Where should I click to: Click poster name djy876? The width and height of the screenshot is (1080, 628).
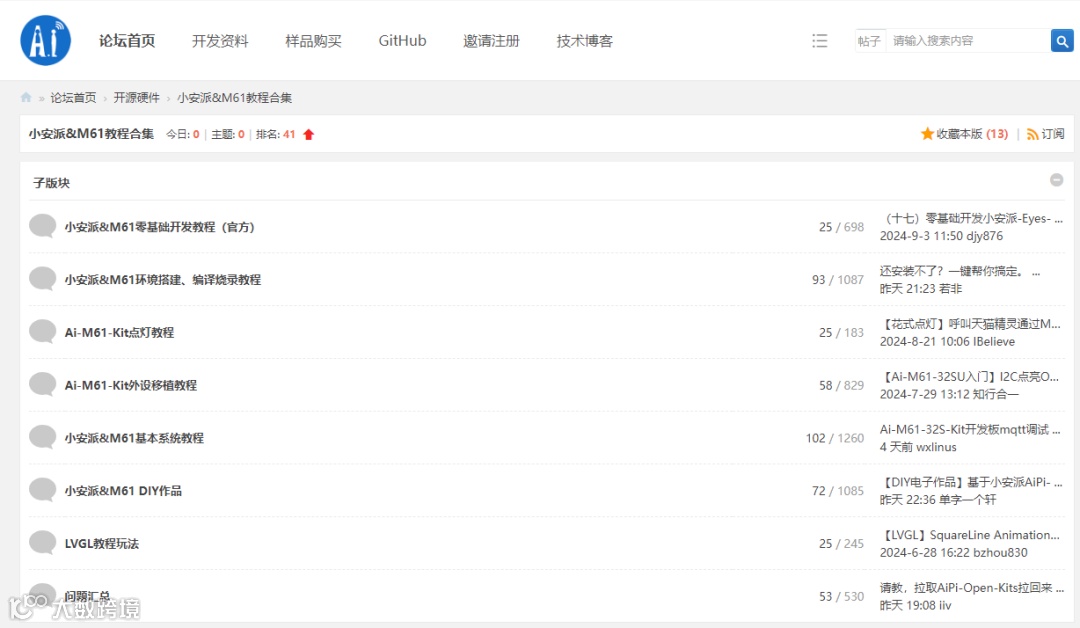click(984, 236)
